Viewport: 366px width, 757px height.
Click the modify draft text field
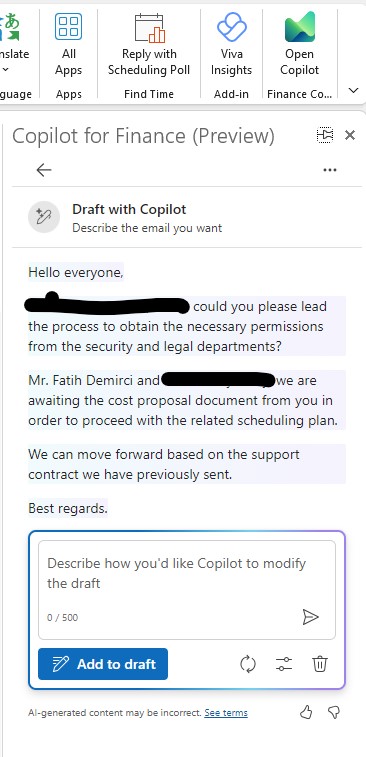187,590
